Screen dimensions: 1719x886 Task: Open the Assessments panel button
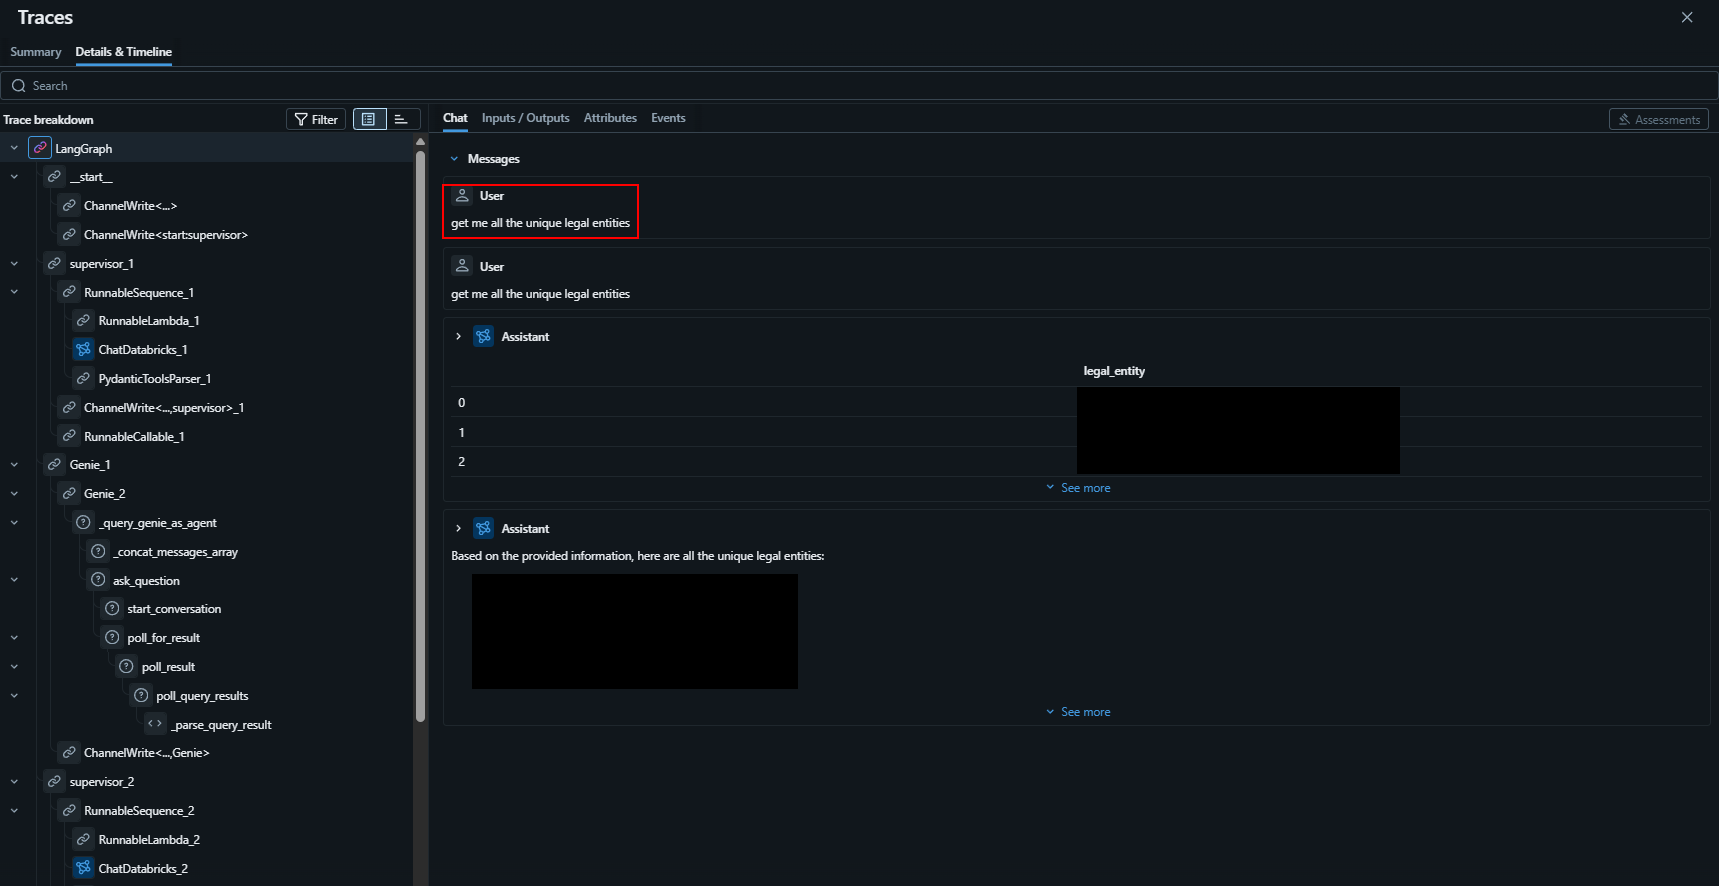(1658, 119)
